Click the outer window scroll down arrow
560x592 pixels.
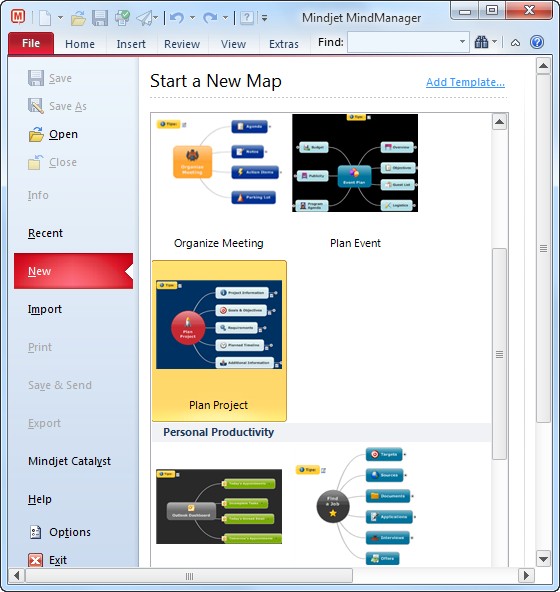[x=543, y=559]
